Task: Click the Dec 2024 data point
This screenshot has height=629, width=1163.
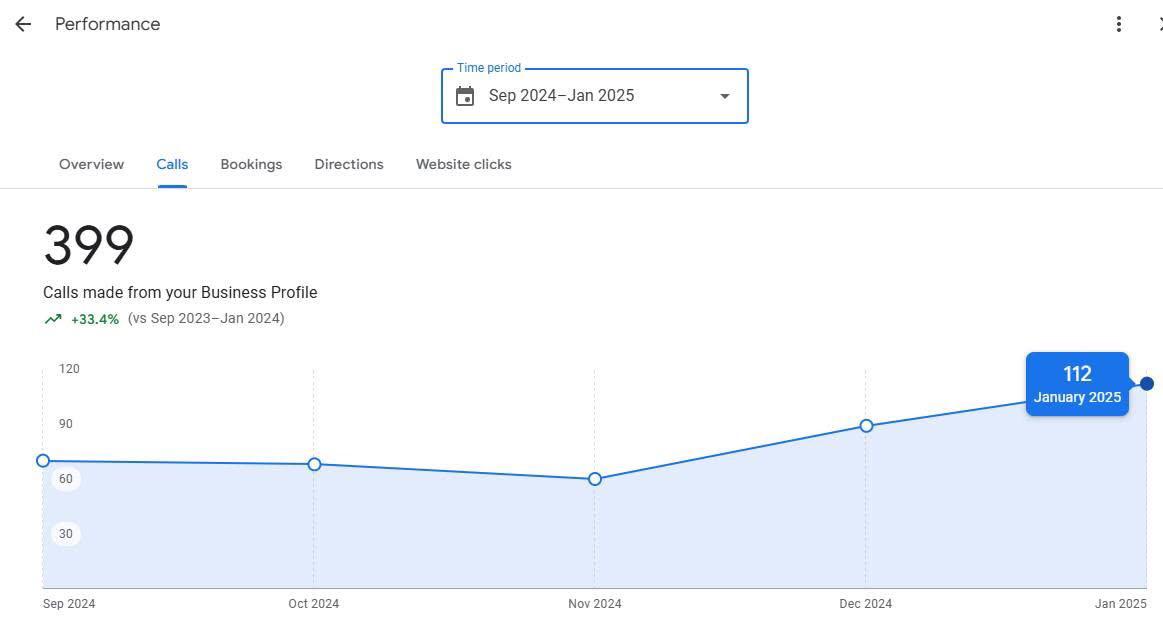Action: tap(866, 426)
